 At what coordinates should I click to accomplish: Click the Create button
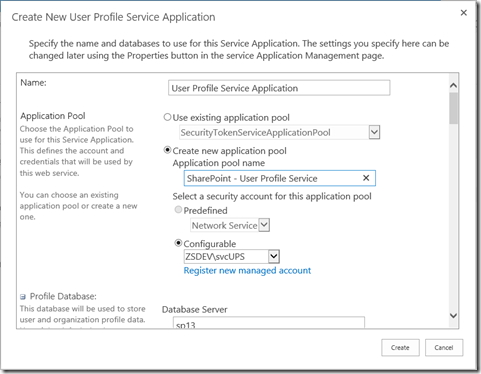[400, 348]
